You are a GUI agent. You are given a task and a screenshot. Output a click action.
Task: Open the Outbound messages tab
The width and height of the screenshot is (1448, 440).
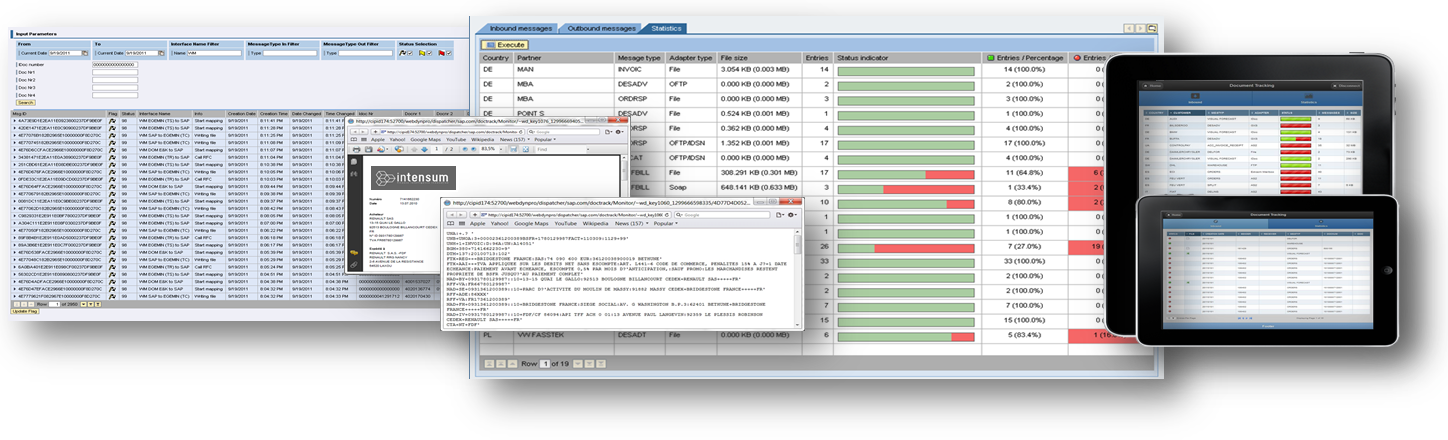601,28
